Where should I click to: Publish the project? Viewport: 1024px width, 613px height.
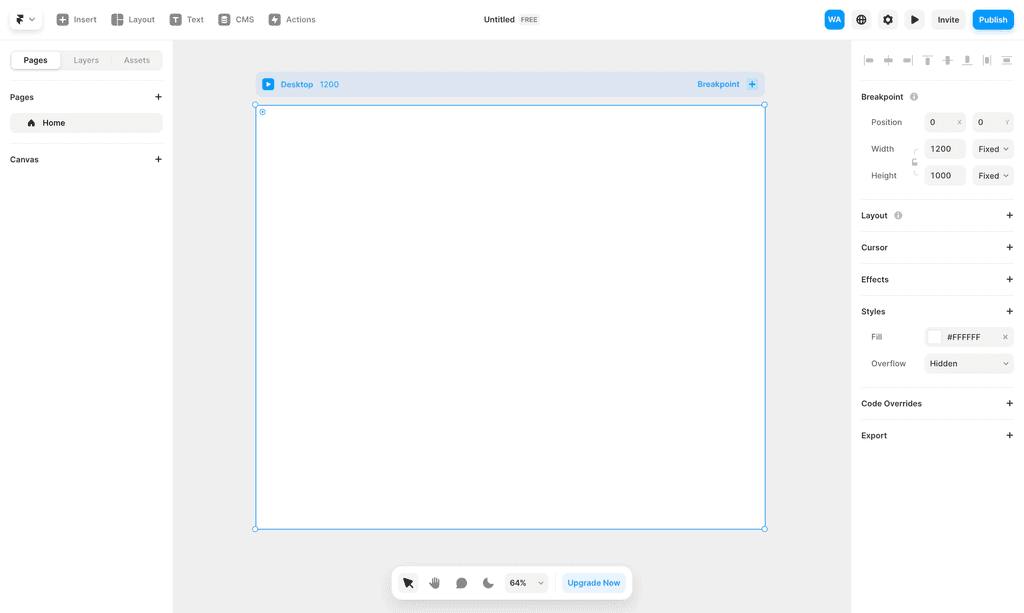click(x=992, y=19)
